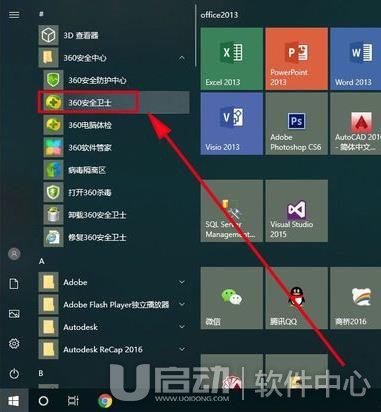Open Pictures from Start sidebar
This screenshot has height=412, width=381.
(x=14, y=314)
